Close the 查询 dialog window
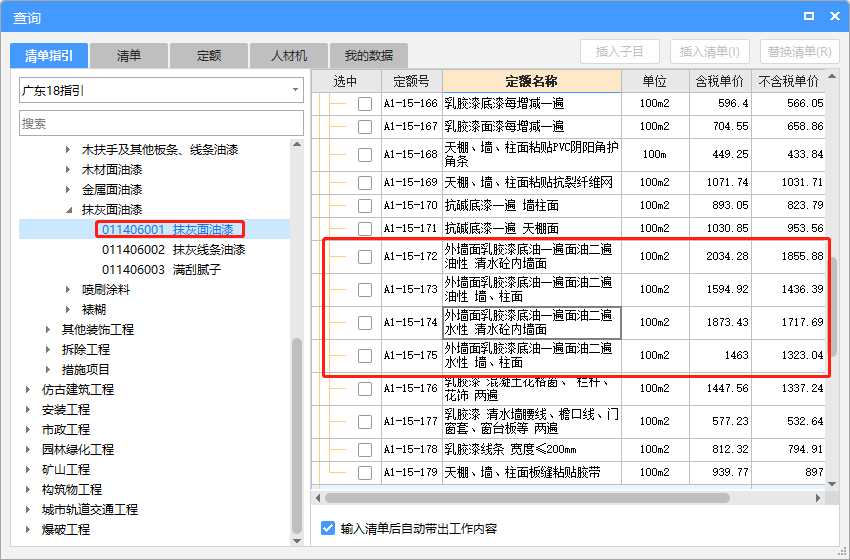This screenshot has height=560, width=850. click(x=835, y=16)
